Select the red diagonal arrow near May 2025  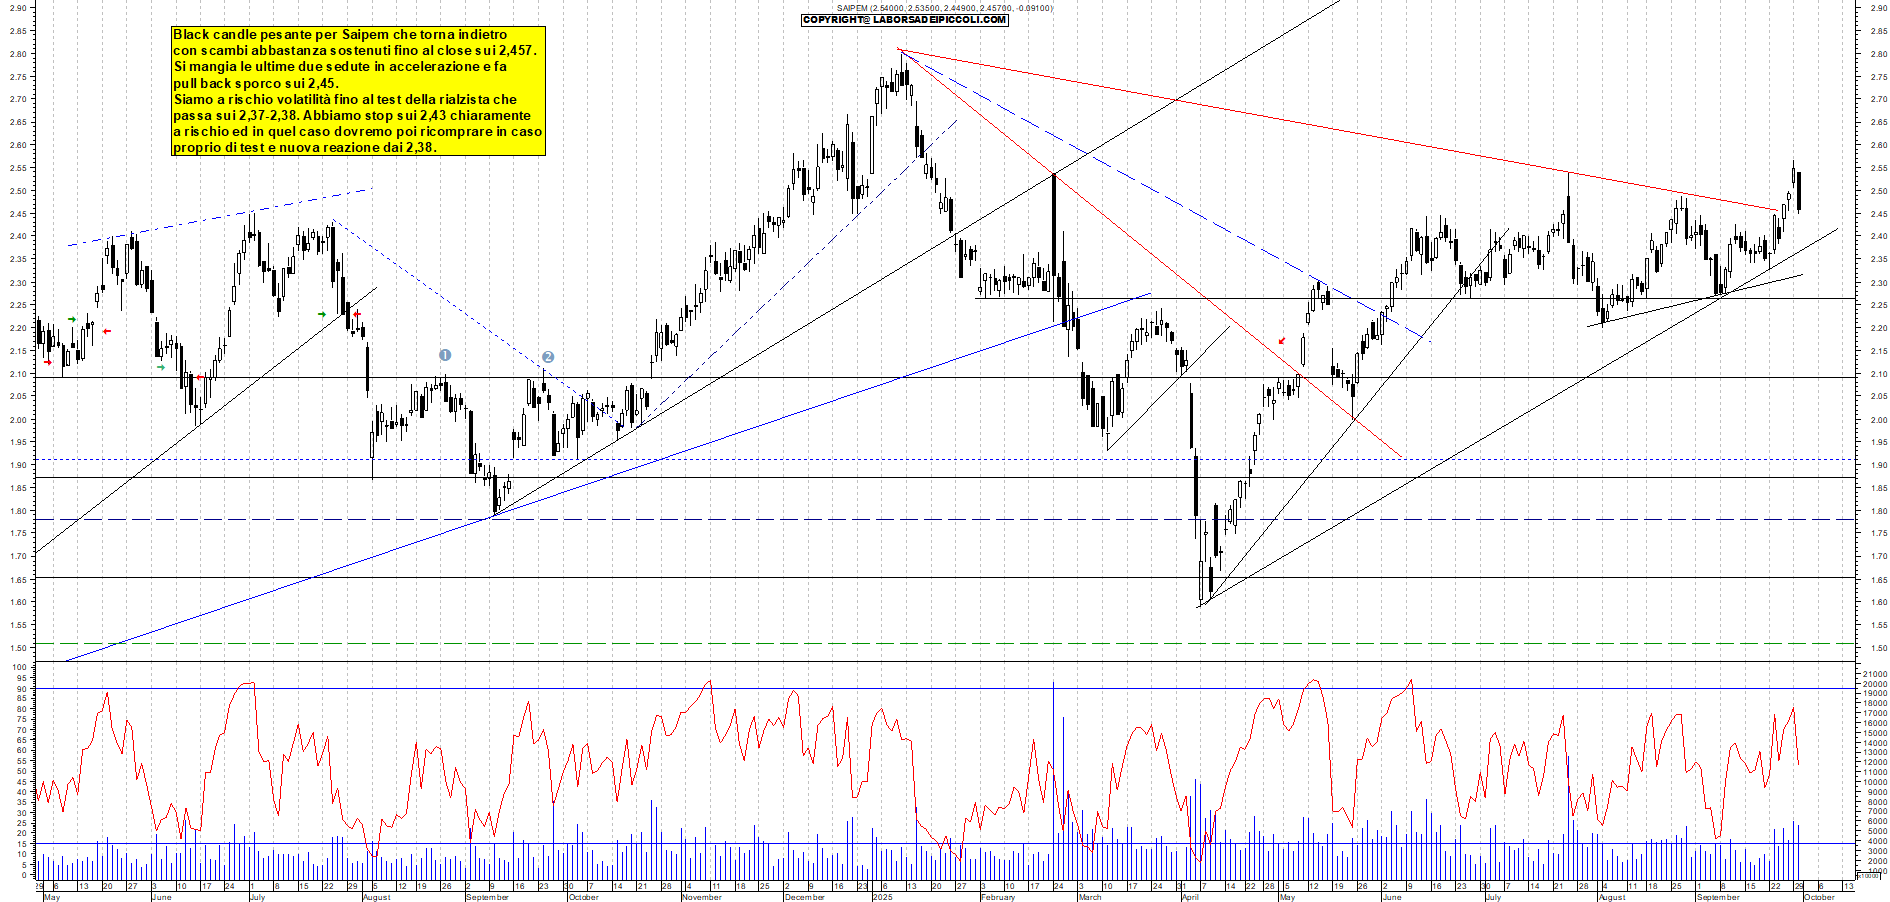click(1282, 341)
